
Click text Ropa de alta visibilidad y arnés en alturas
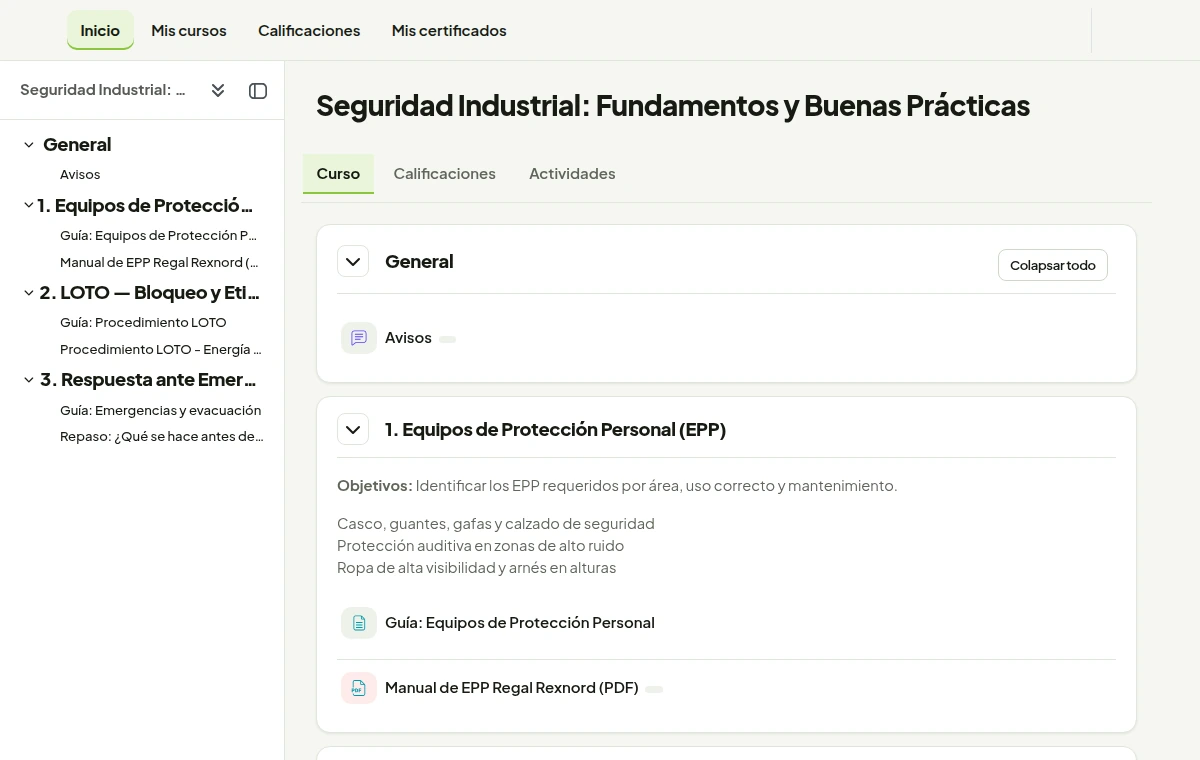pyautogui.click(x=476, y=568)
